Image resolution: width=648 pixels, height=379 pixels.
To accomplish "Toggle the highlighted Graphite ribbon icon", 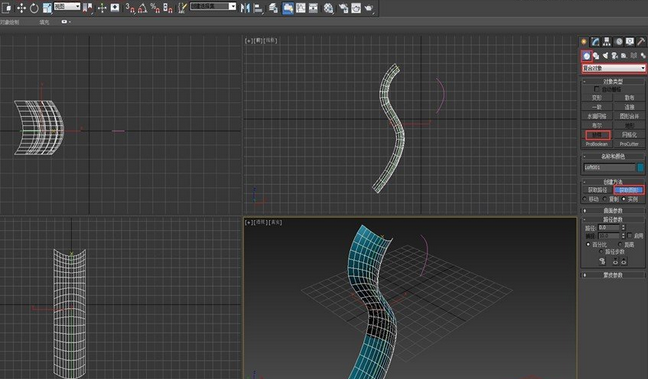I will (x=288, y=7).
